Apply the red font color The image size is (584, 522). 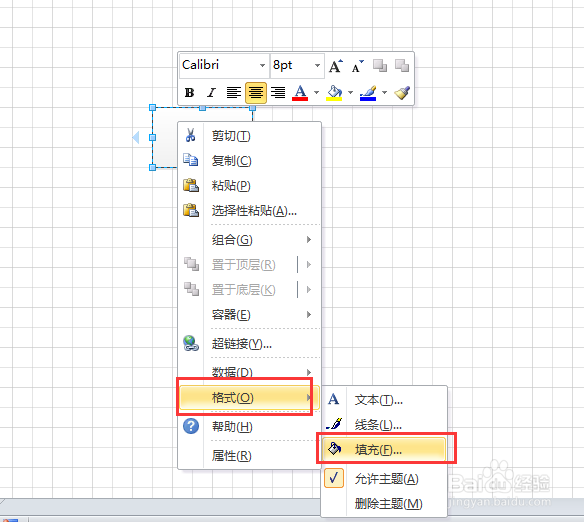pos(300,92)
